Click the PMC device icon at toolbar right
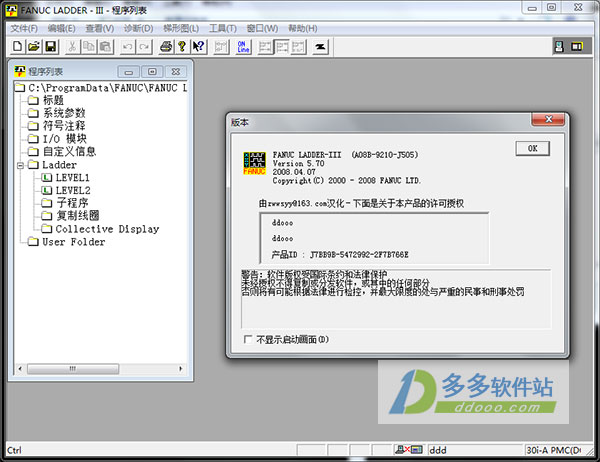The height and width of the screenshot is (462, 600). [560, 46]
